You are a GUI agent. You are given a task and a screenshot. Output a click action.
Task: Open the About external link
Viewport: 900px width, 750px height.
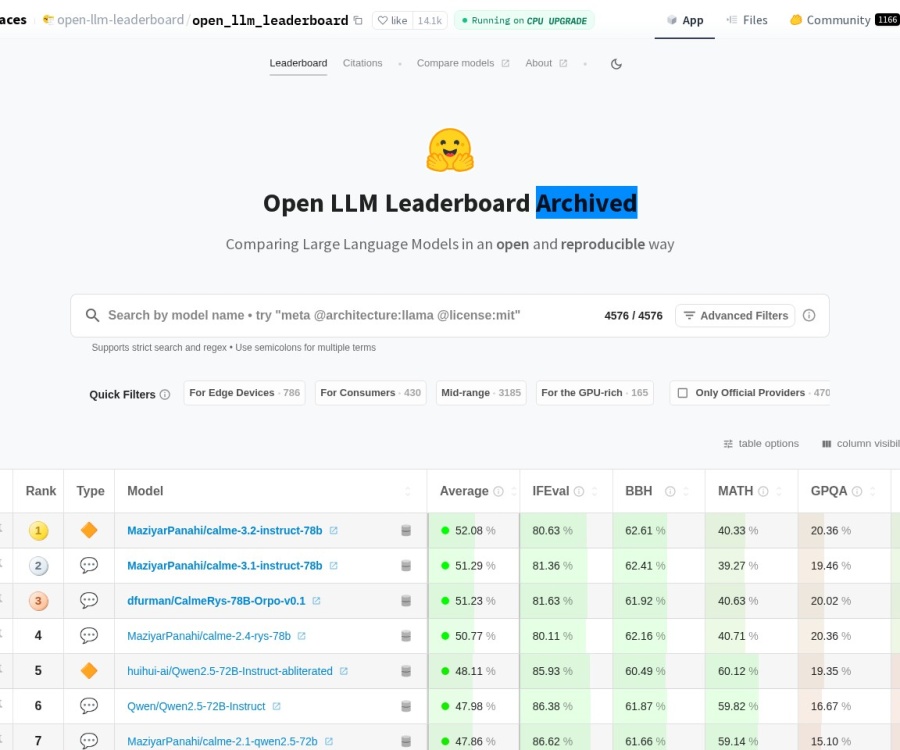546,63
